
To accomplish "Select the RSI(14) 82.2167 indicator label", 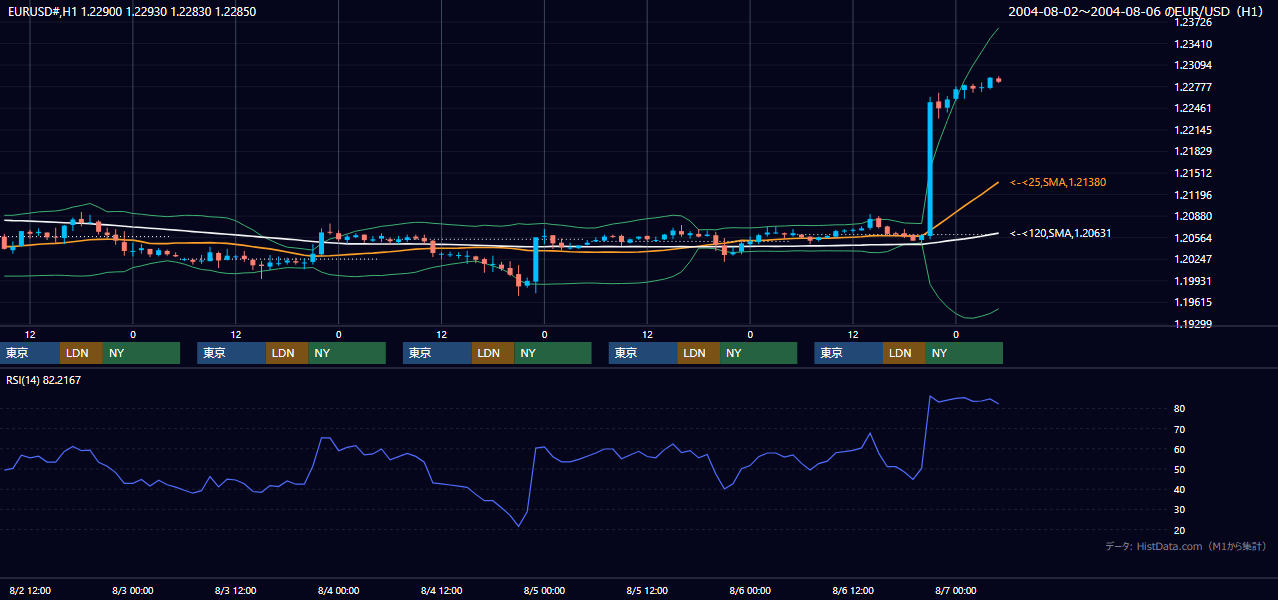I will click(44, 380).
